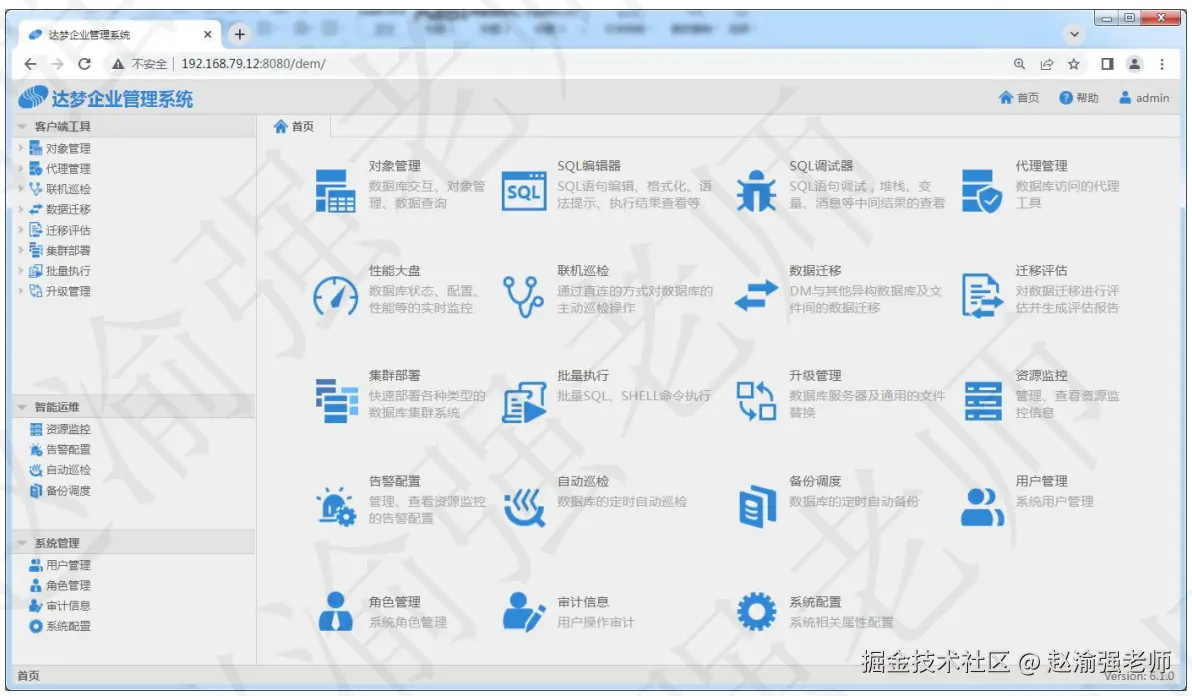This screenshot has height=696, width=1192.
Task: Open the 自动巡检 tile icon
Action: 524,507
